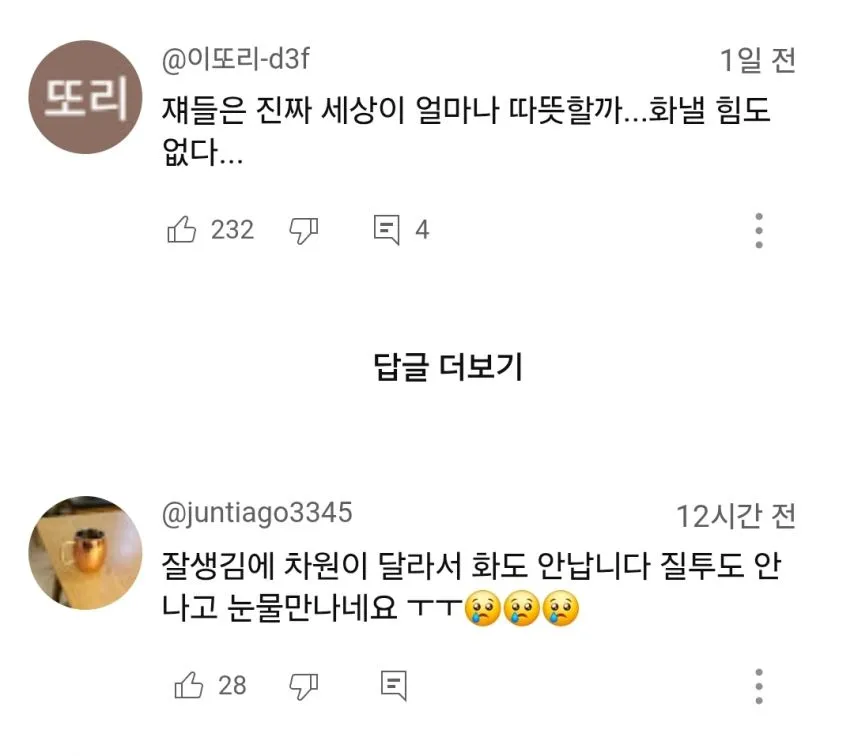The image size is (854, 756).
Task: Click the 1일 전 timestamp link
Action: [756, 58]
